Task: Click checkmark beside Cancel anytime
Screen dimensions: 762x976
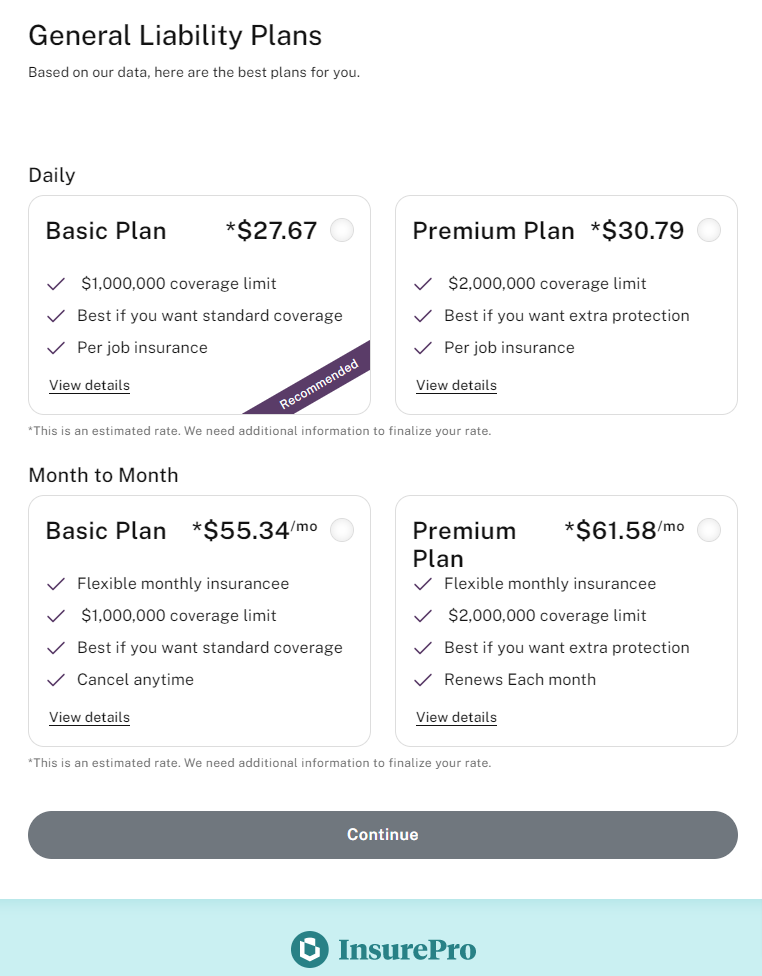Action: 57,680
